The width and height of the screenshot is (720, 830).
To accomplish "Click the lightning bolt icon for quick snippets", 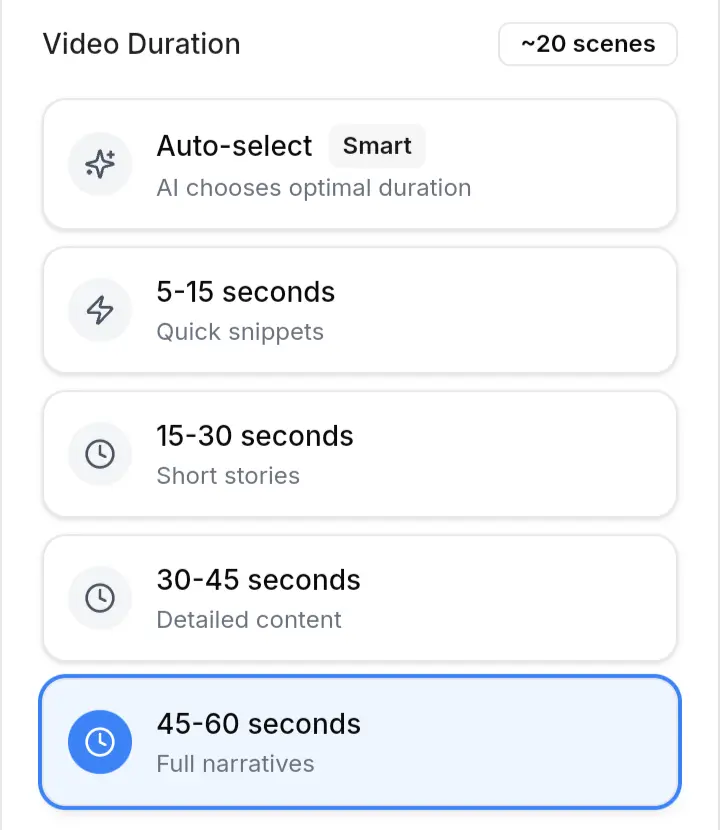I will [100, 310].
